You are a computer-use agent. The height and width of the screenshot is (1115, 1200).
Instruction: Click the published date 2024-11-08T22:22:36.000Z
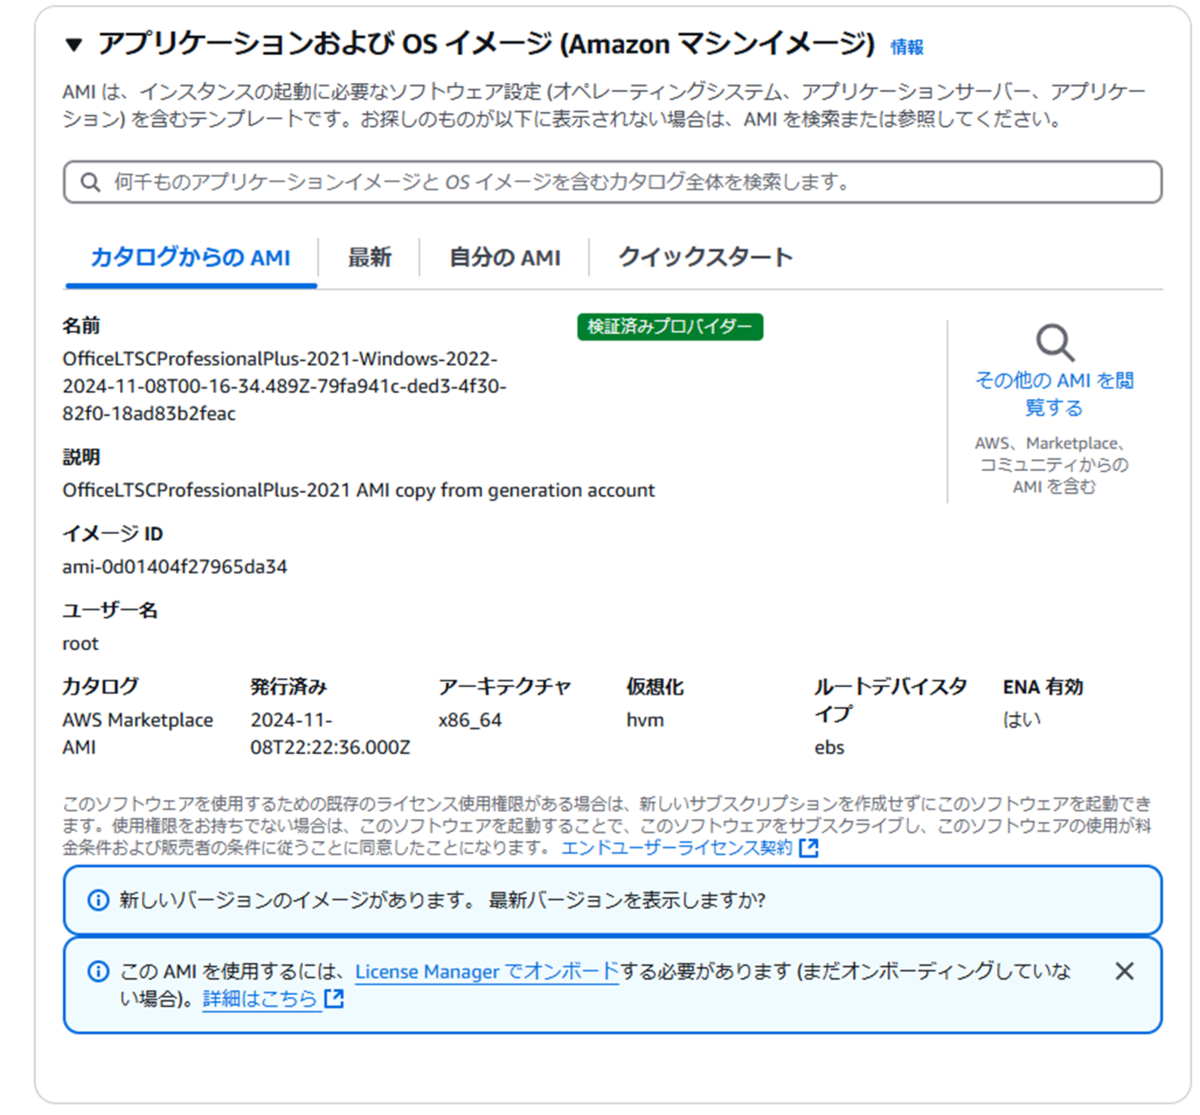point(330,733)
